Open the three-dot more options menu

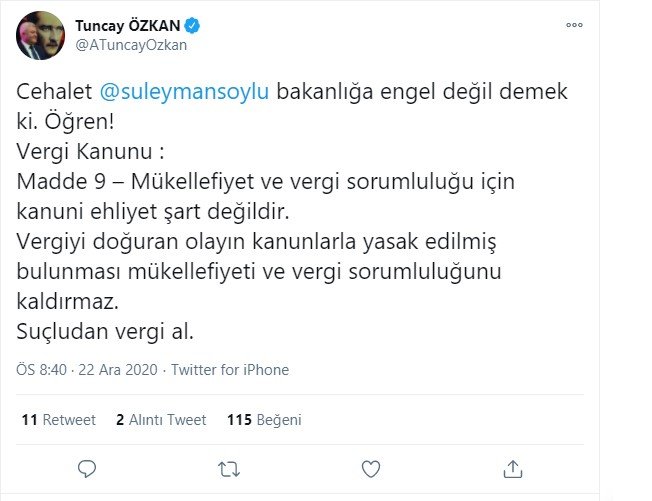pyautogui.click(x=574, y=25)
